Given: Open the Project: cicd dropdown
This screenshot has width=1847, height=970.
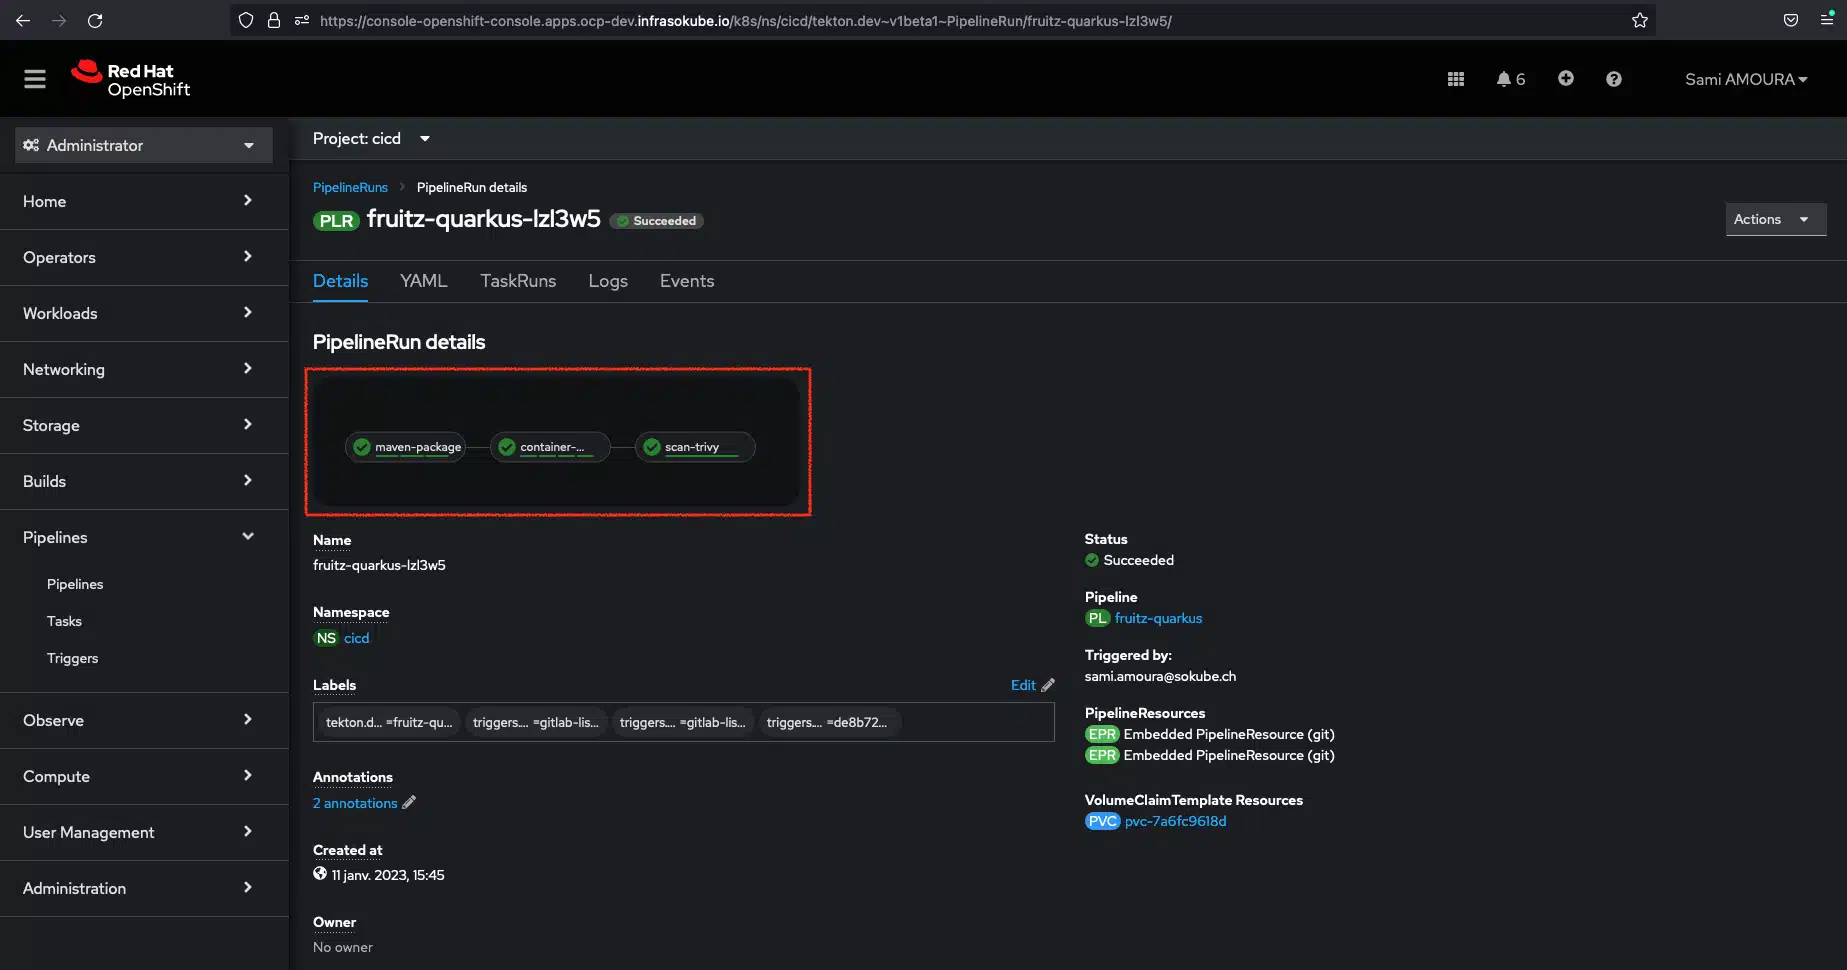Looking at the screenshot, I should pos(371,139).
